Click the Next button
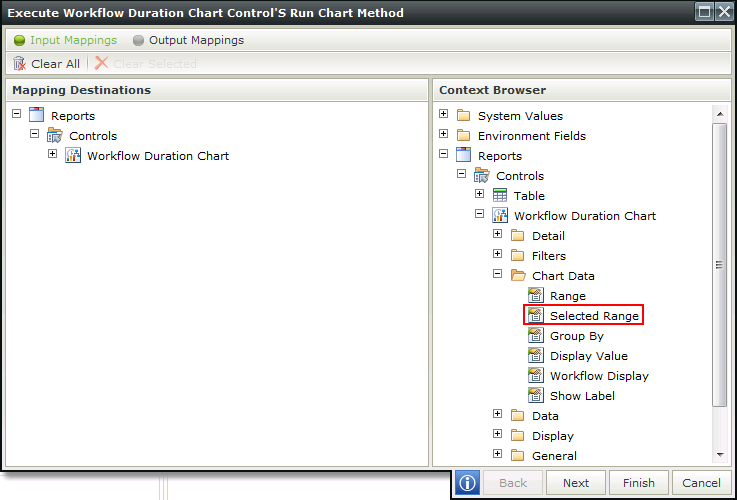Screen dimensions: 737x500 point(576,483)
